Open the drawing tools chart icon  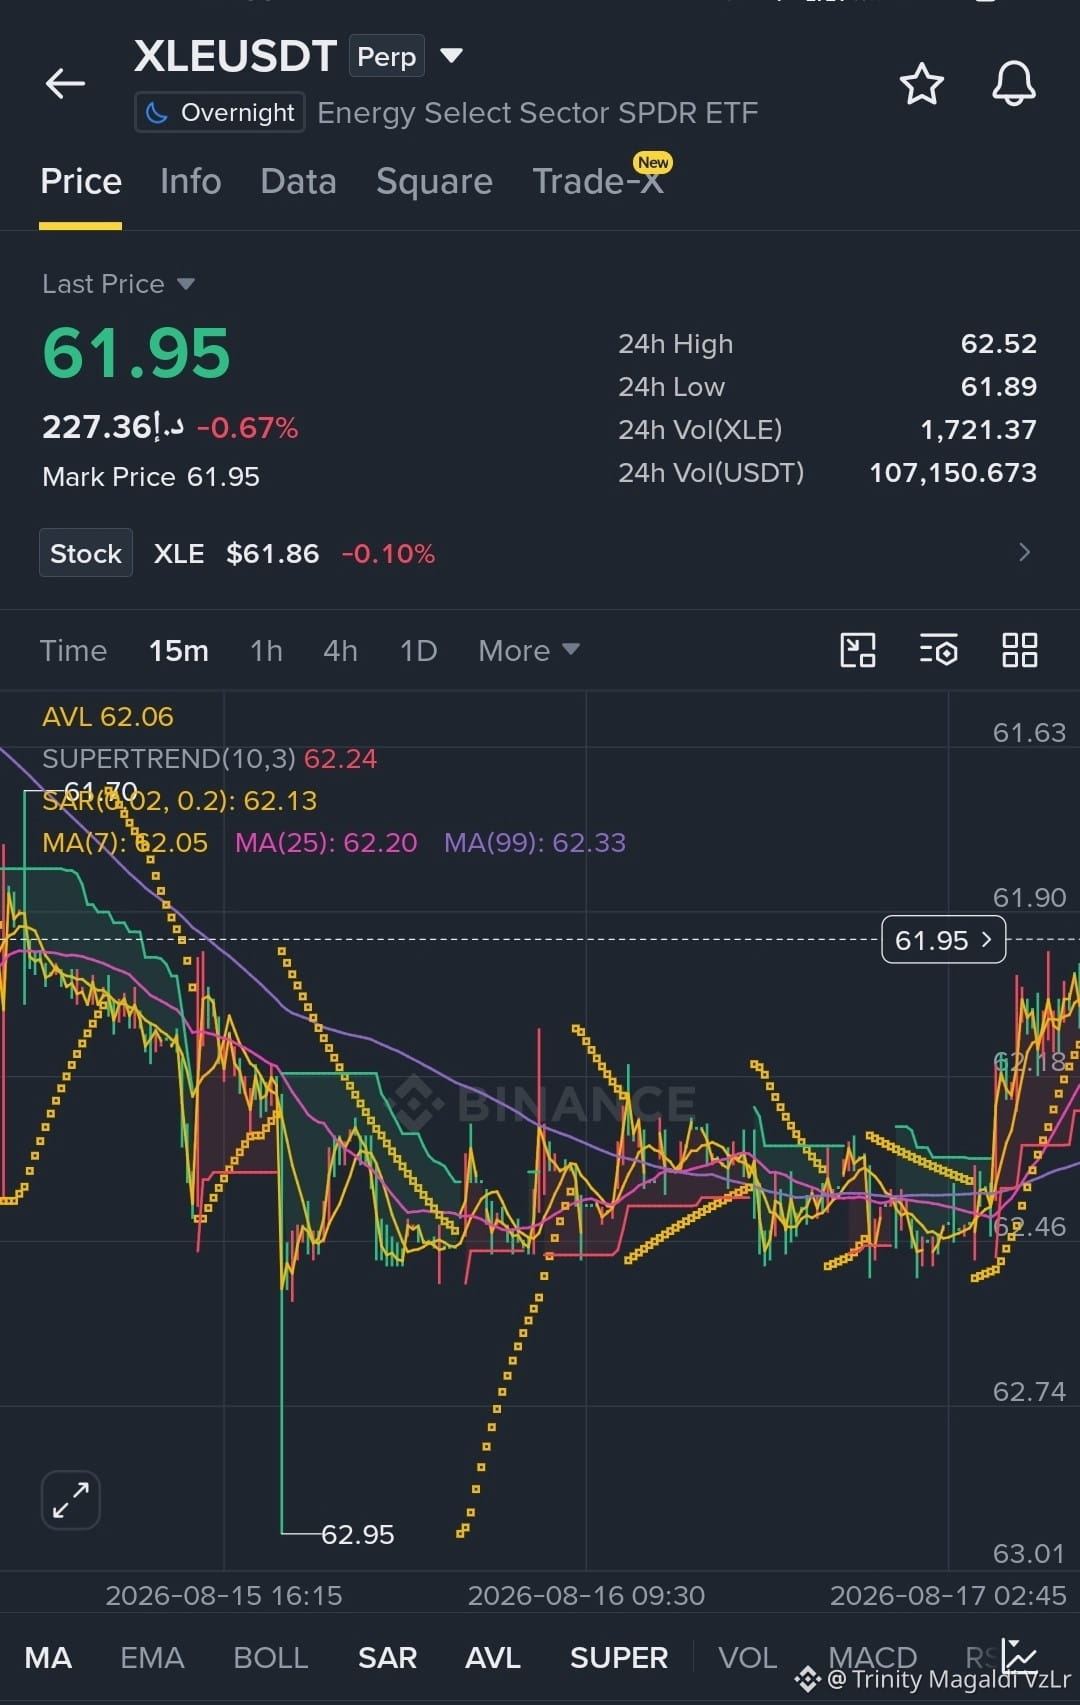pyautogui.click(x=858, y=650)
